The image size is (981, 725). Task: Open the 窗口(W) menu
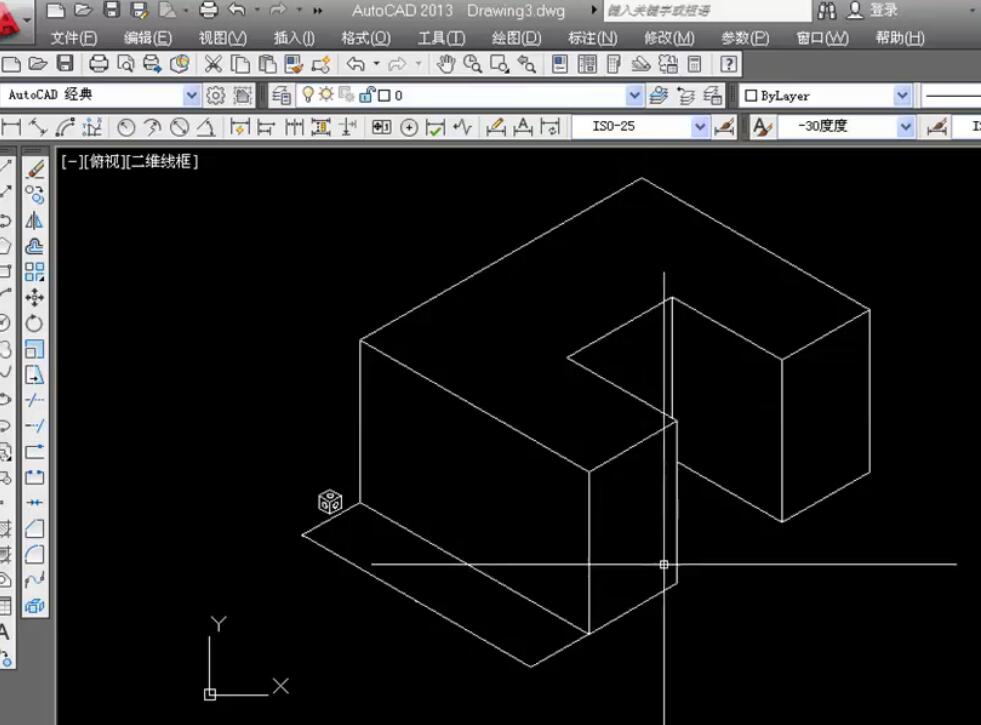tap(823, 38)
